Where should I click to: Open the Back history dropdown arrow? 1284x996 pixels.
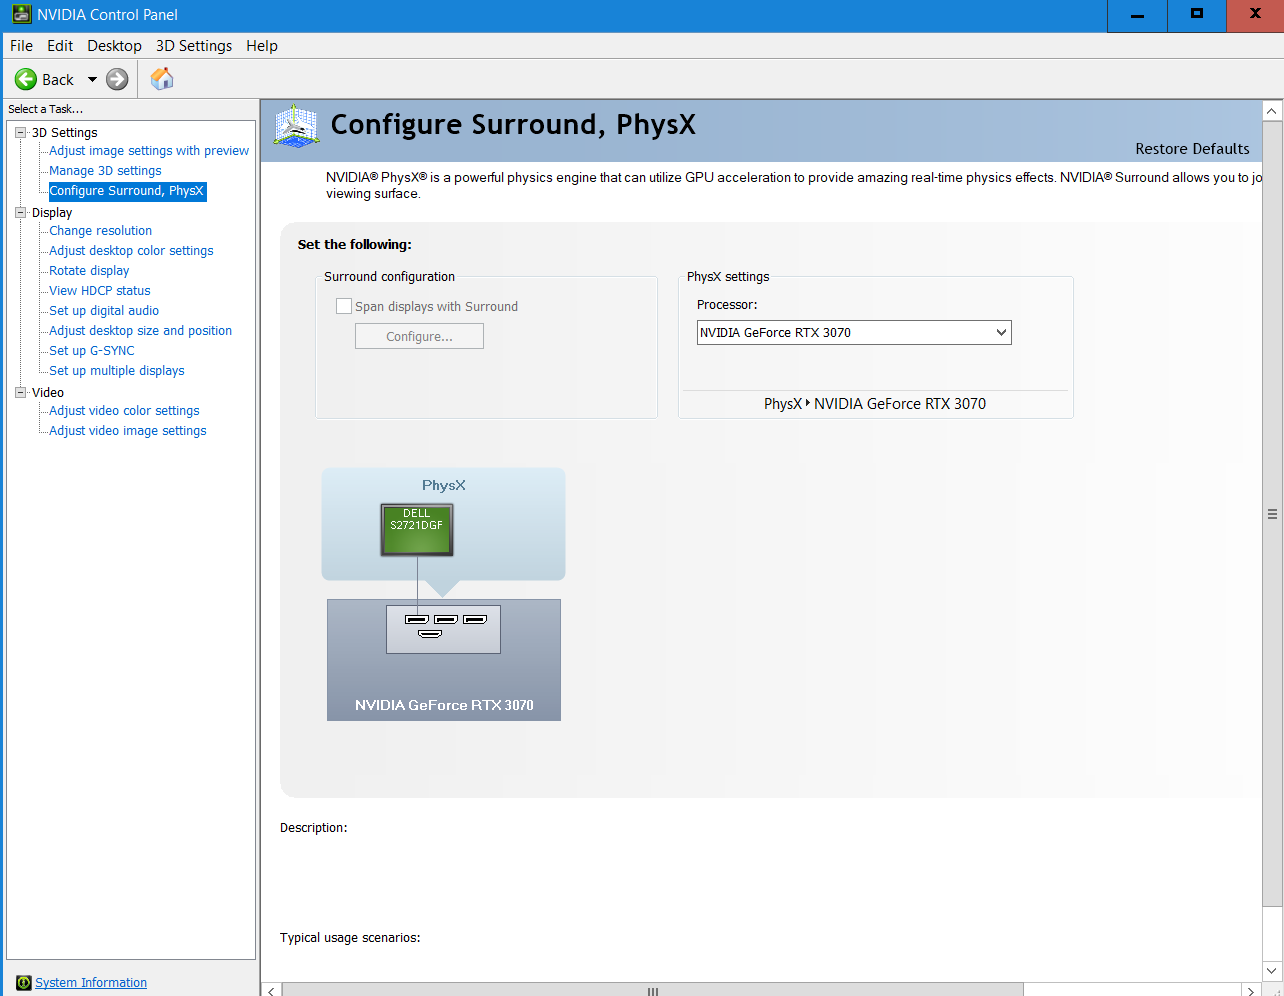[x=92, y=79]
